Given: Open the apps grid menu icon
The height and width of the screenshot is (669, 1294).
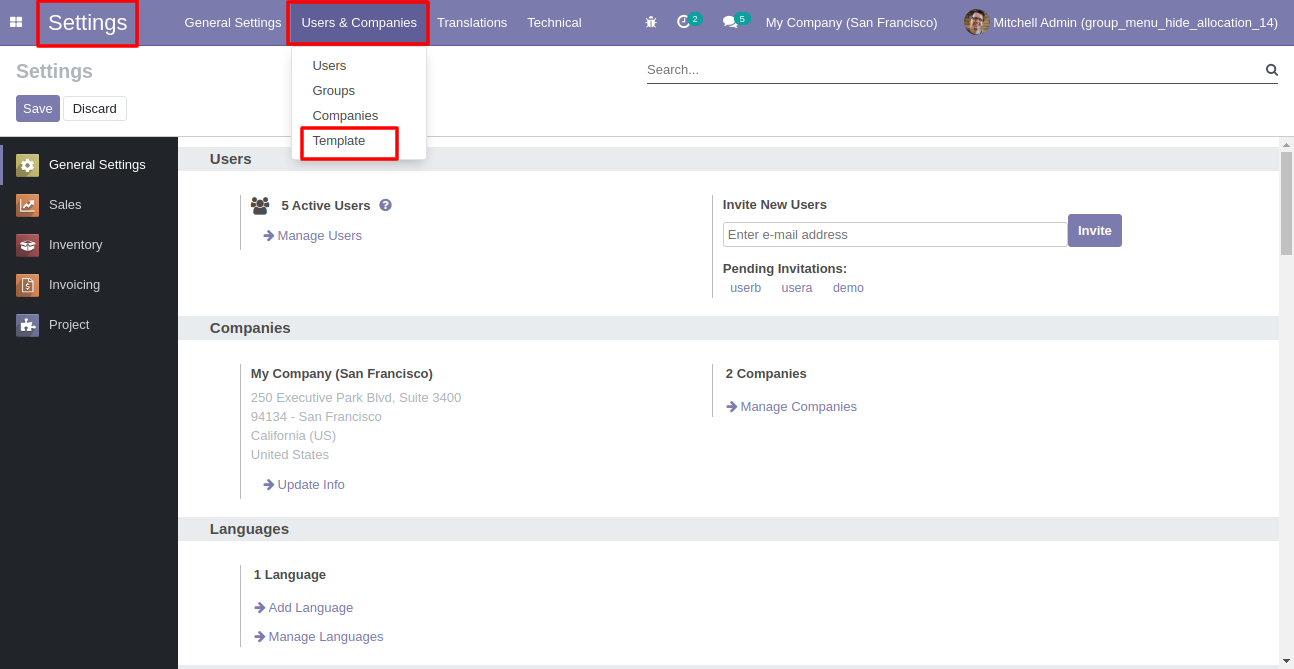Looking at the screenshot, I should point(16,22).
